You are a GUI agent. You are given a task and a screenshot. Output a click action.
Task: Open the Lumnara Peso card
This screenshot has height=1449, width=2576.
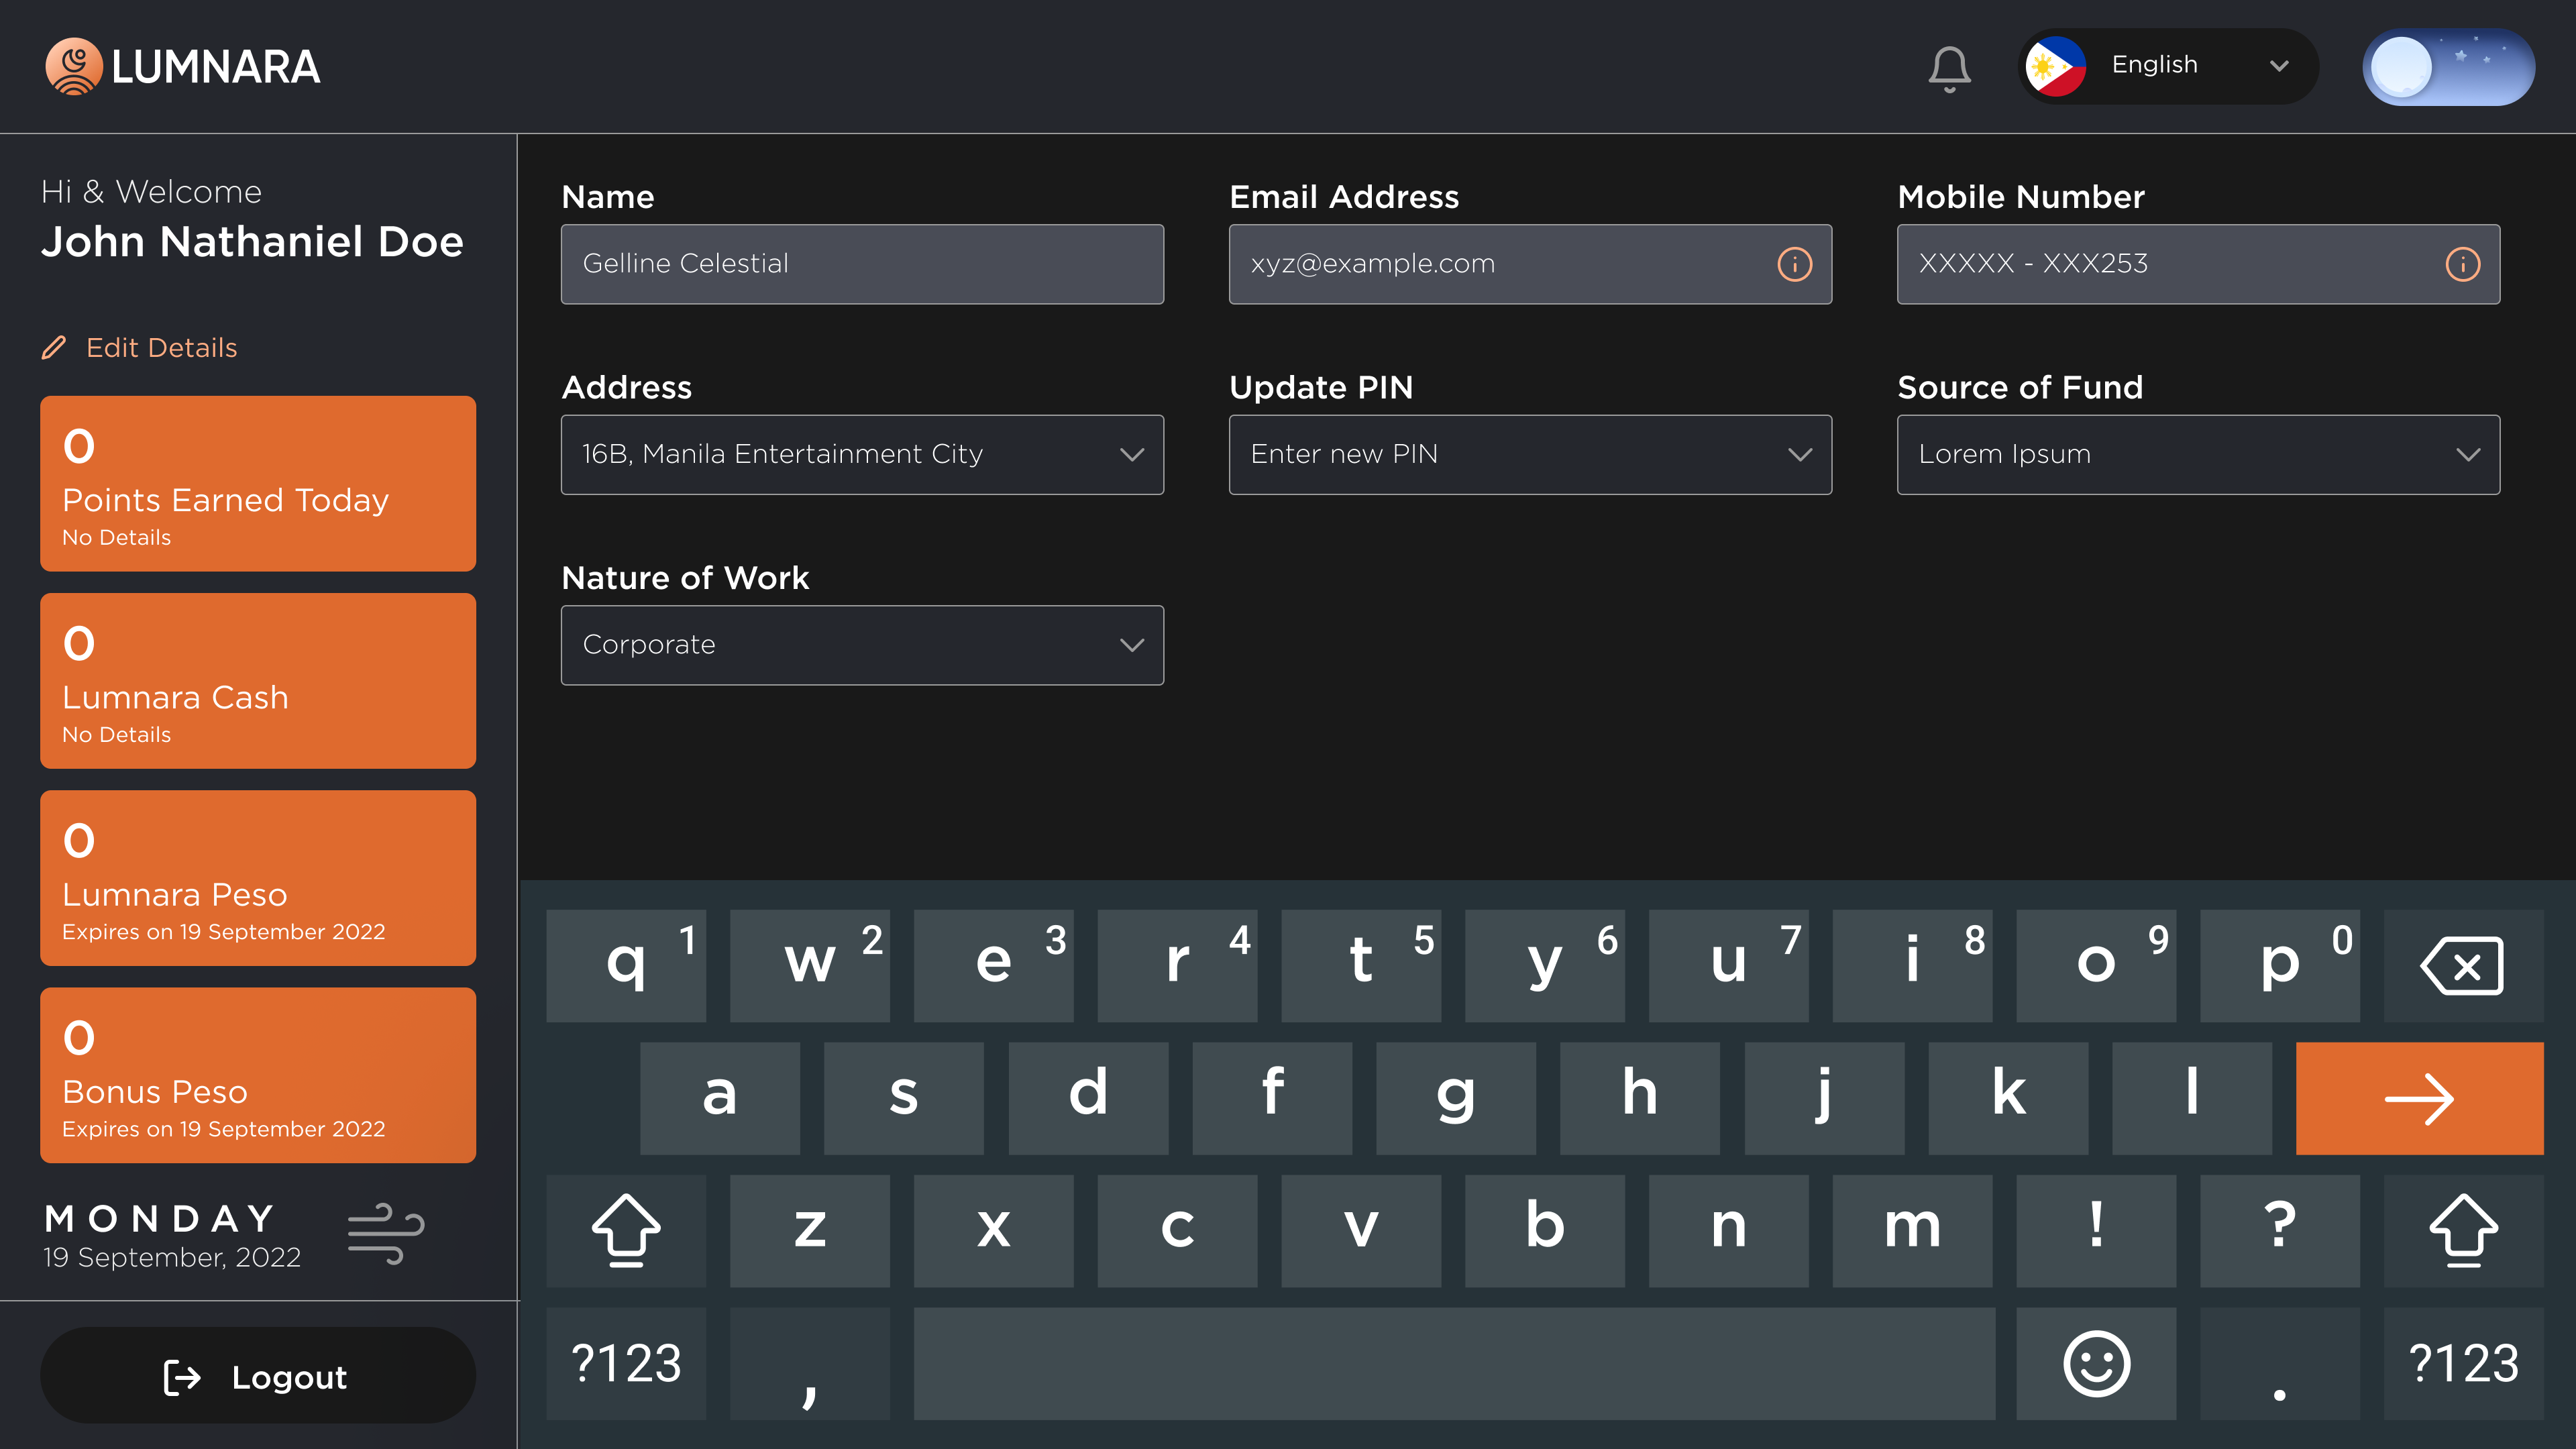(258, 878)
